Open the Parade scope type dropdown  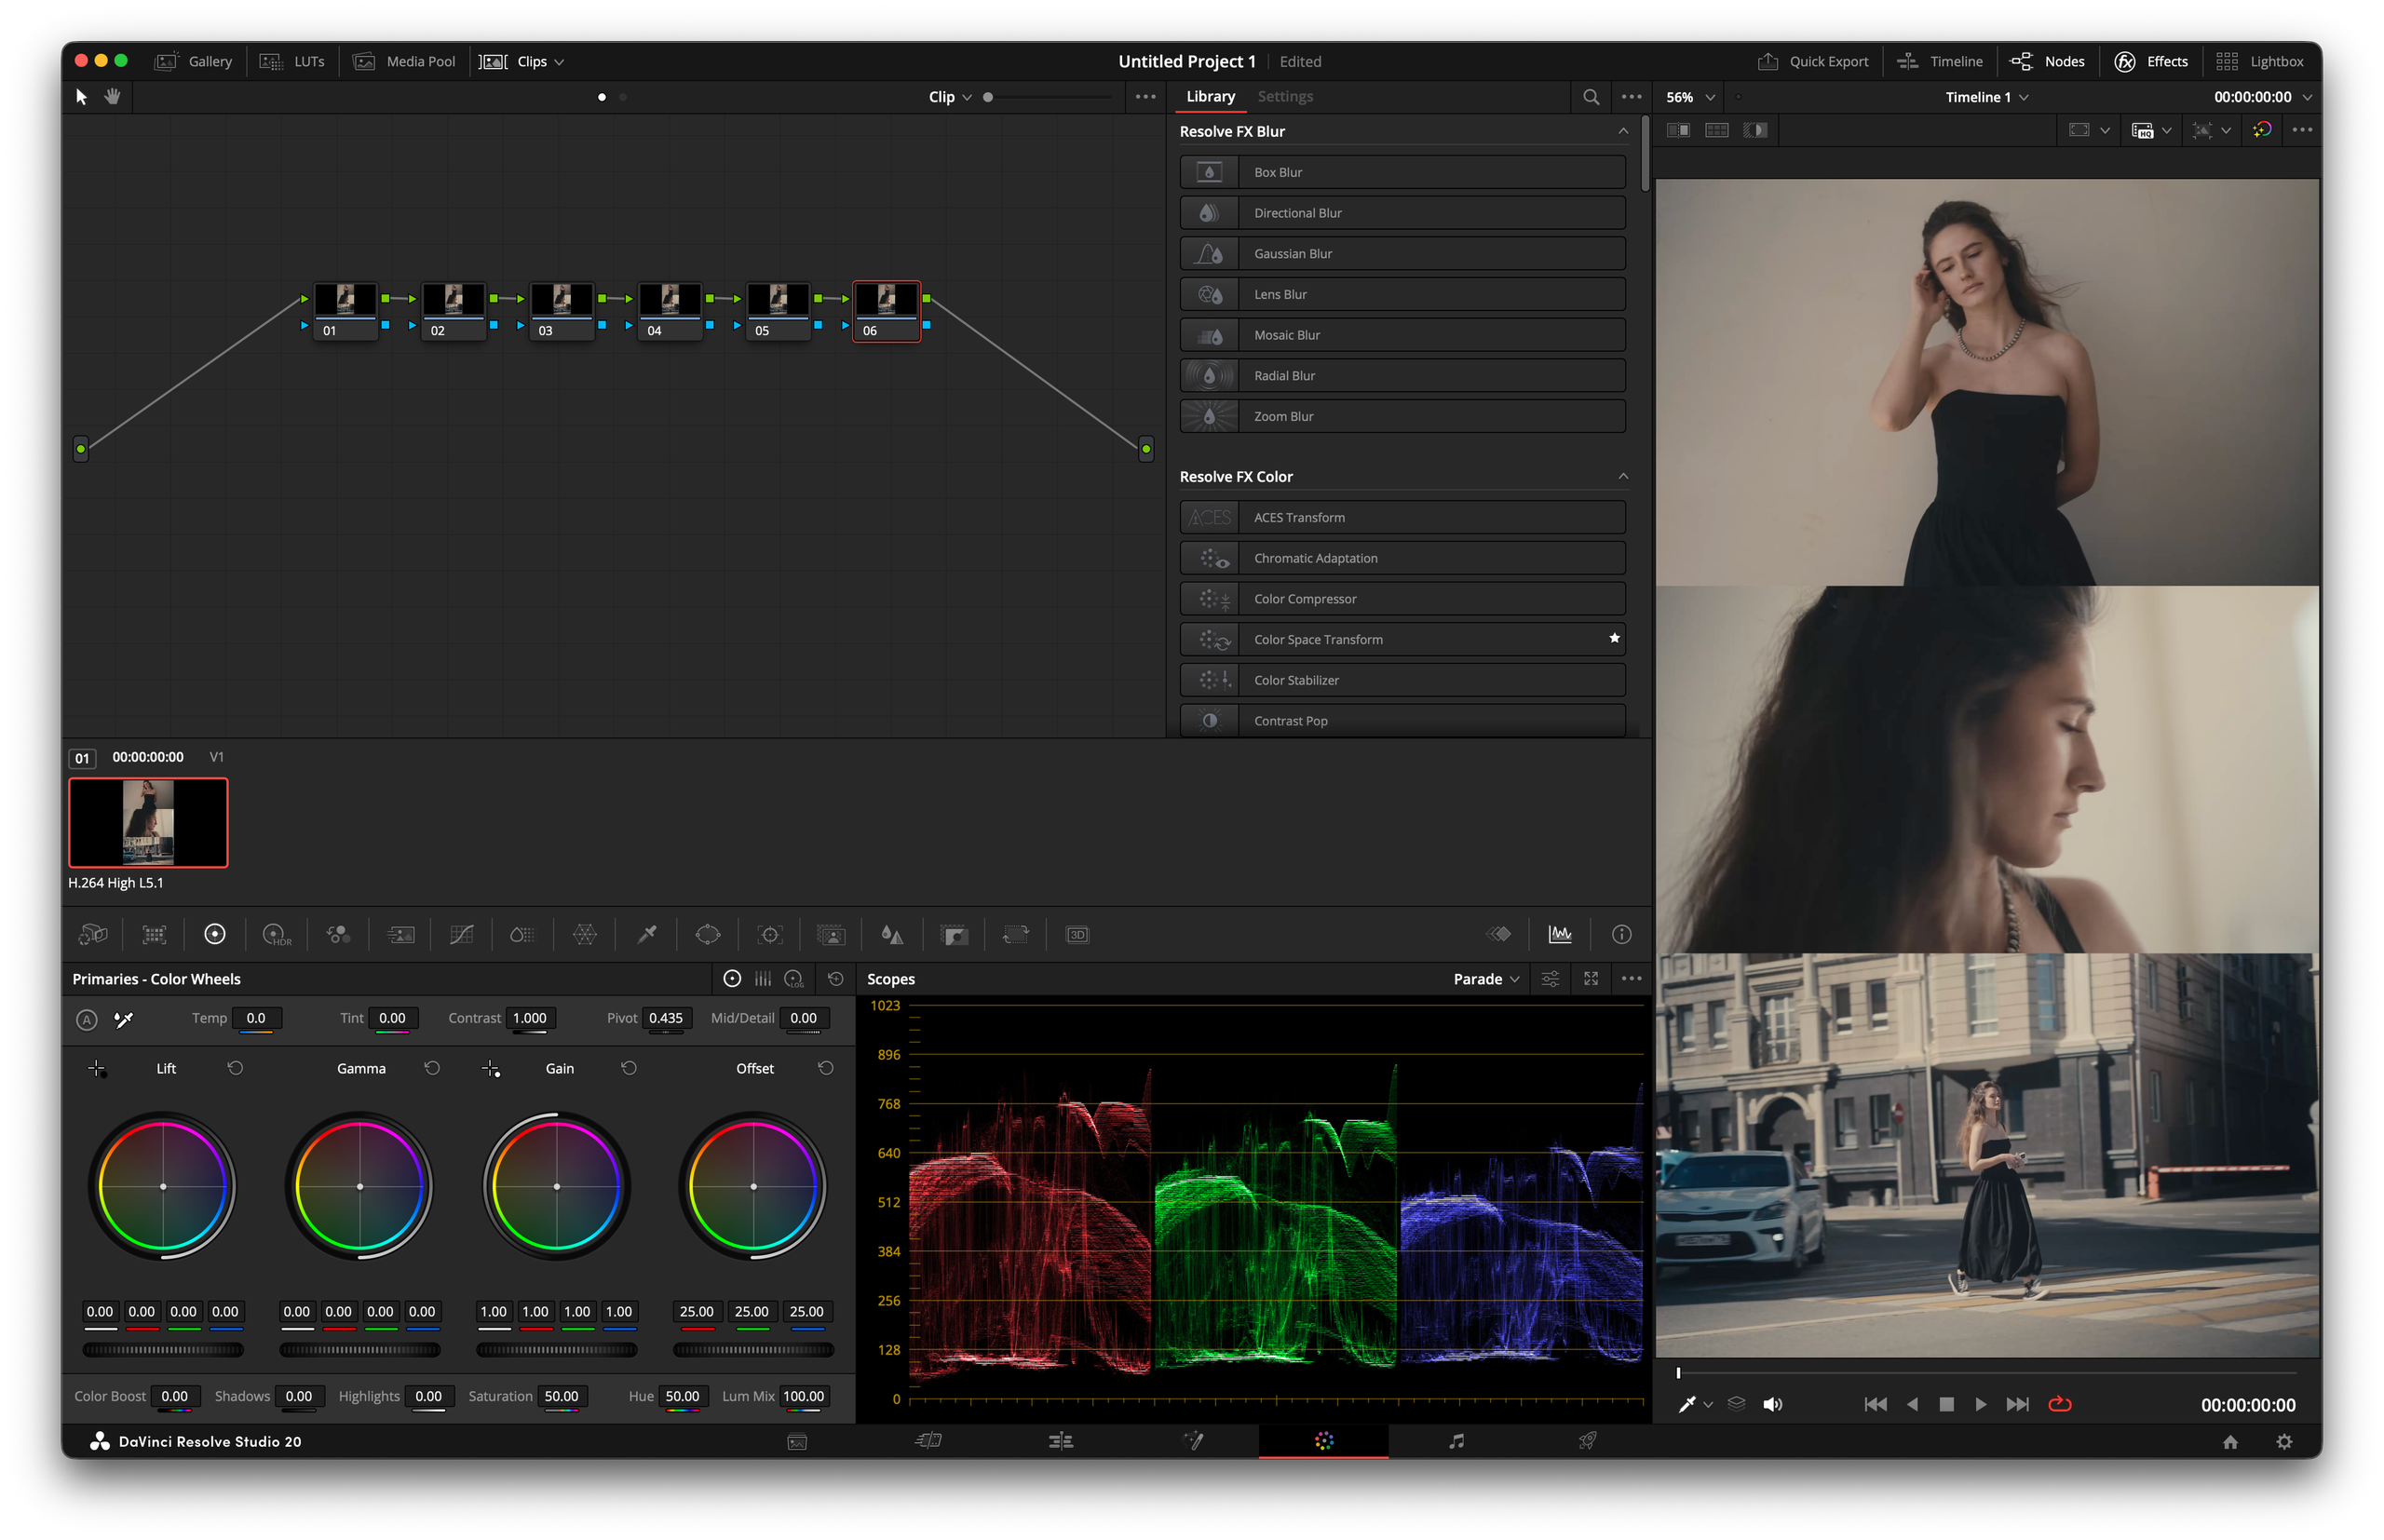[x=1486, y=979]
